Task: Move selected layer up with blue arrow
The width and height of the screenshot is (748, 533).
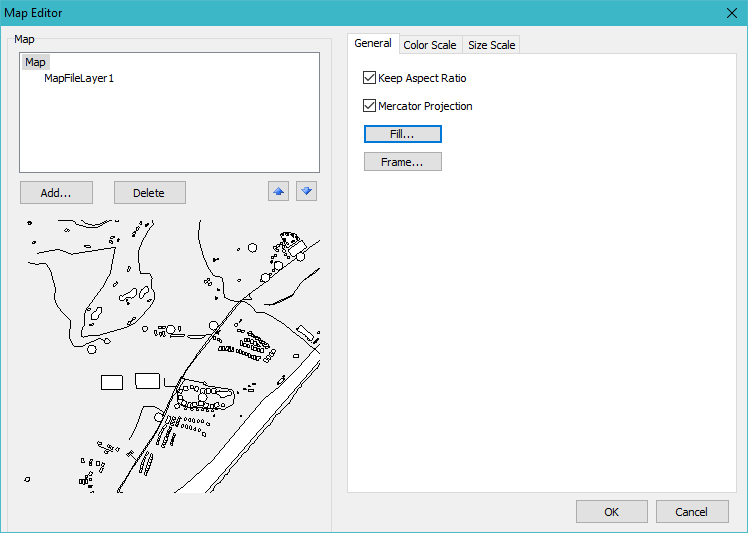Action: (278, 191)
